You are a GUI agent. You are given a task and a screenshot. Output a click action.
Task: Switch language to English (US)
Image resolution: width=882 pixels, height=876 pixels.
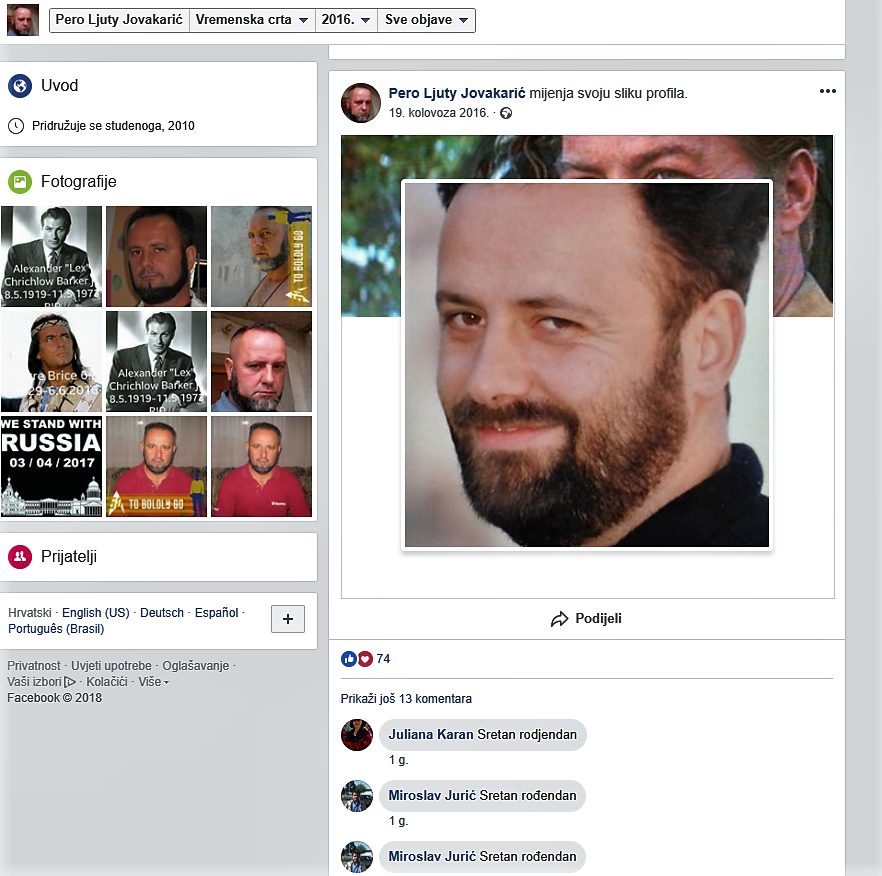[x=96, y=613]
